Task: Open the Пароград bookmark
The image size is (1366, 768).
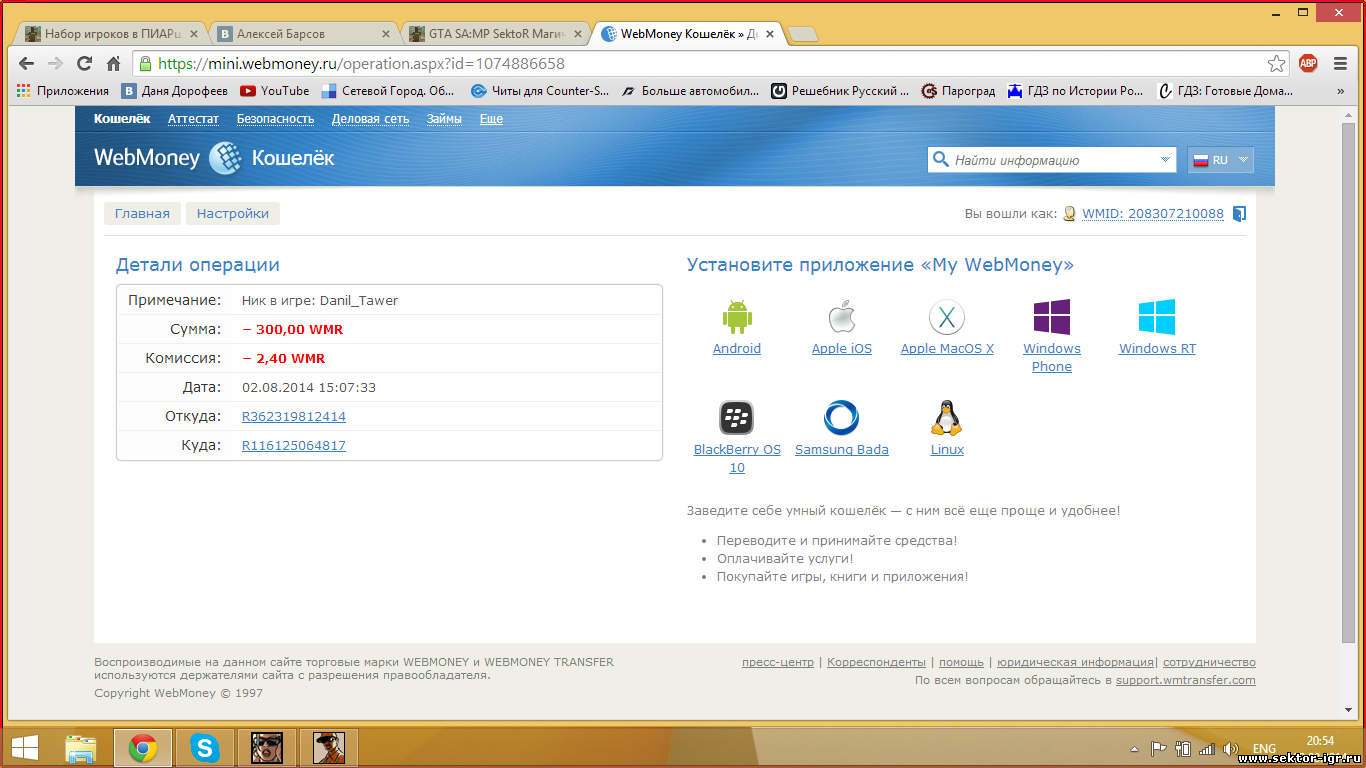Action: (958, 90)
